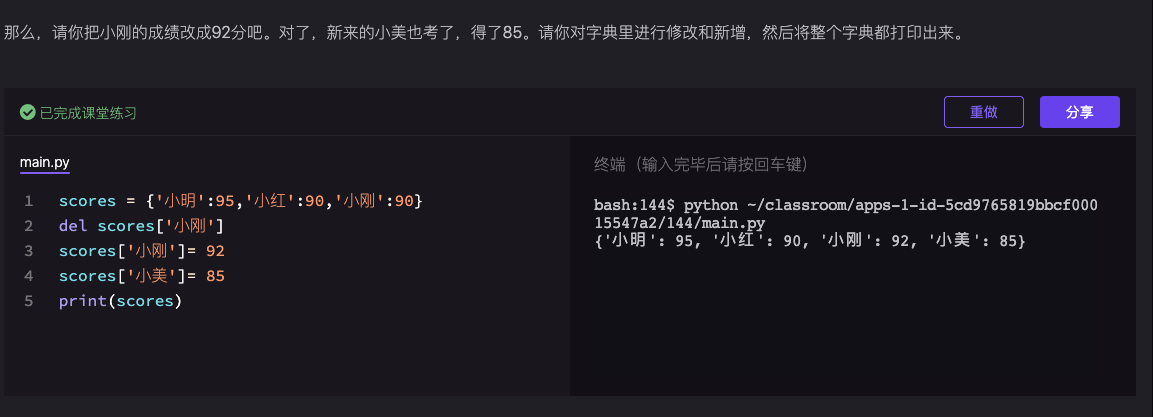Screen dimensions: 1153x417
Task: Click the 已完成课堂练习 status label
Action: [x=88, y=113]
